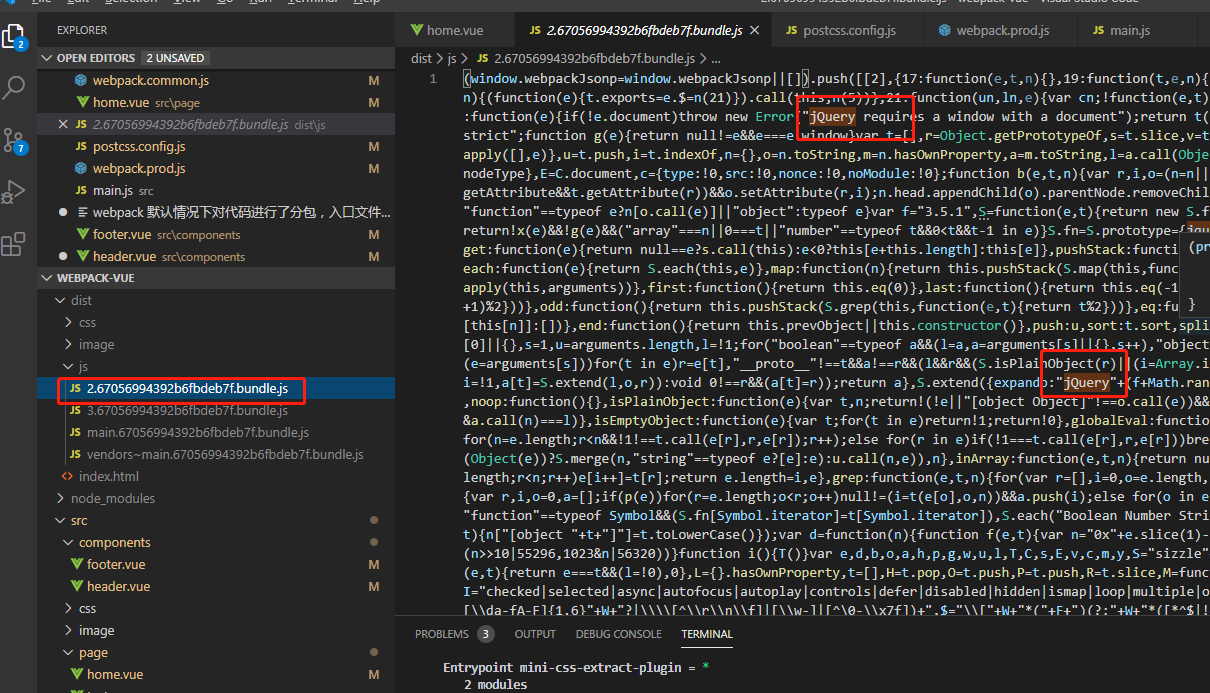
Task: Click line number 1 in the editor gutter
Action: [x=434, y=78]
